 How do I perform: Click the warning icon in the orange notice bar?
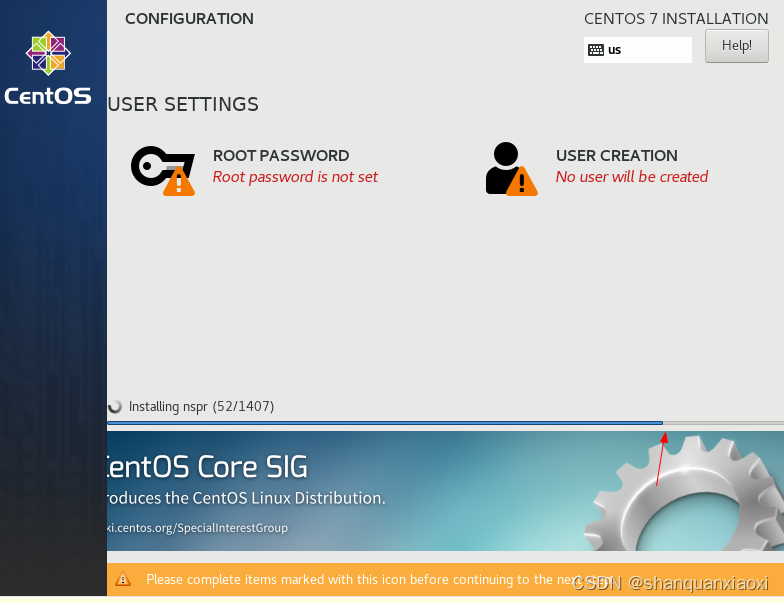[x=122, y=579]
